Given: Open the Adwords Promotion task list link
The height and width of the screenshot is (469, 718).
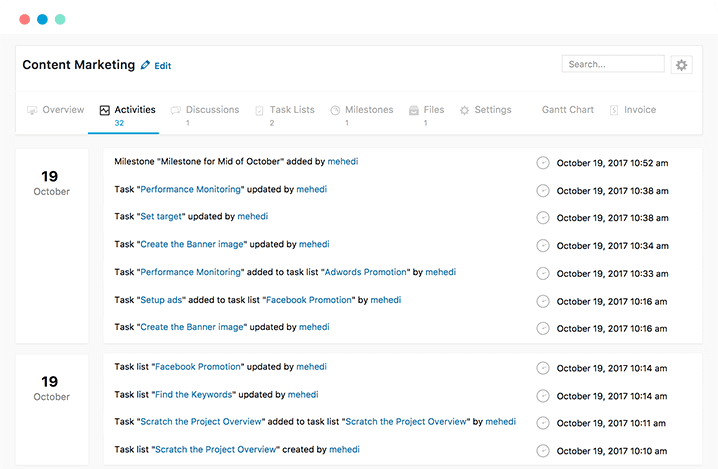Looking at the screenshot, I should (x=365, y=272).
